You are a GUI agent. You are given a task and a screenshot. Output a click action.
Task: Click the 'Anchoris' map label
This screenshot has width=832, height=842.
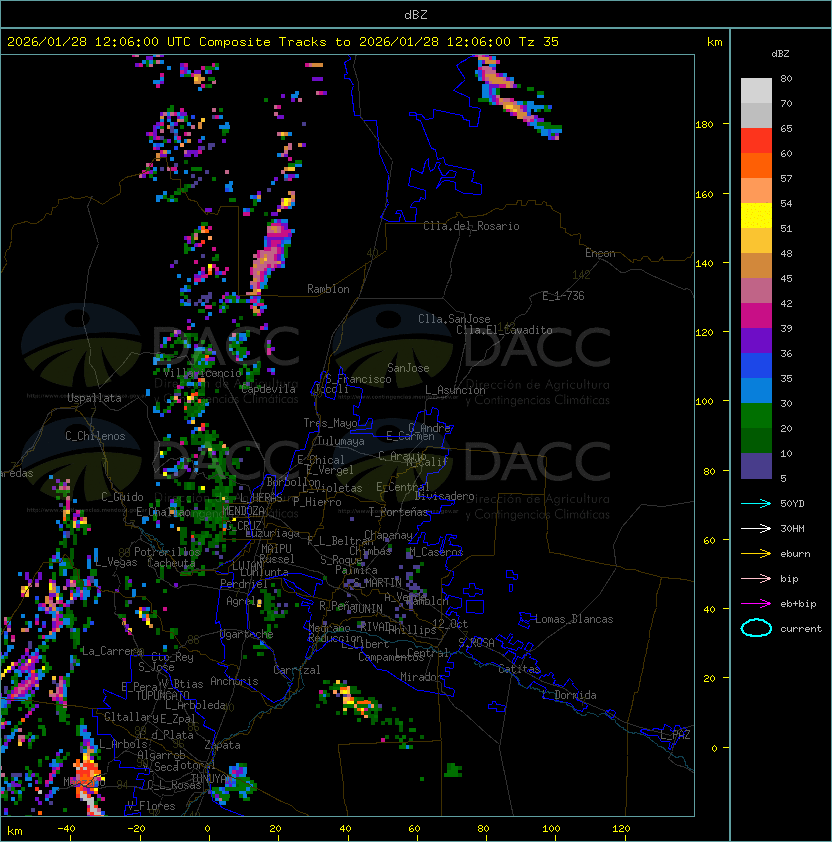[234, 681]
